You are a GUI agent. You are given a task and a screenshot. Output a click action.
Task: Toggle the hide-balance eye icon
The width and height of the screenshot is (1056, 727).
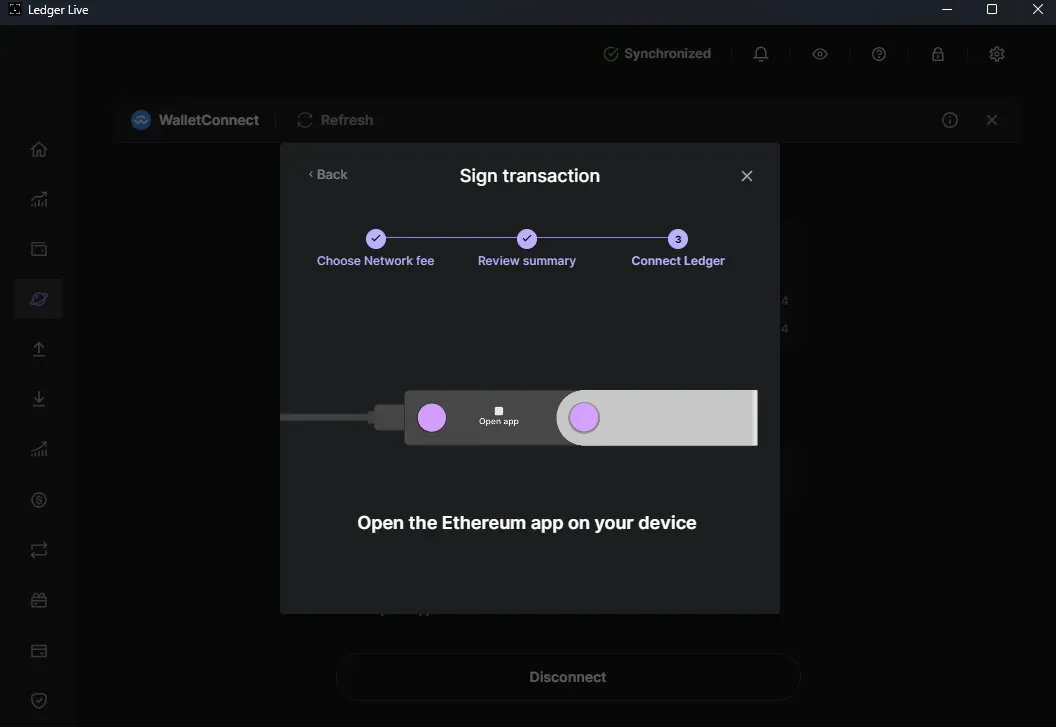(820, 54)
